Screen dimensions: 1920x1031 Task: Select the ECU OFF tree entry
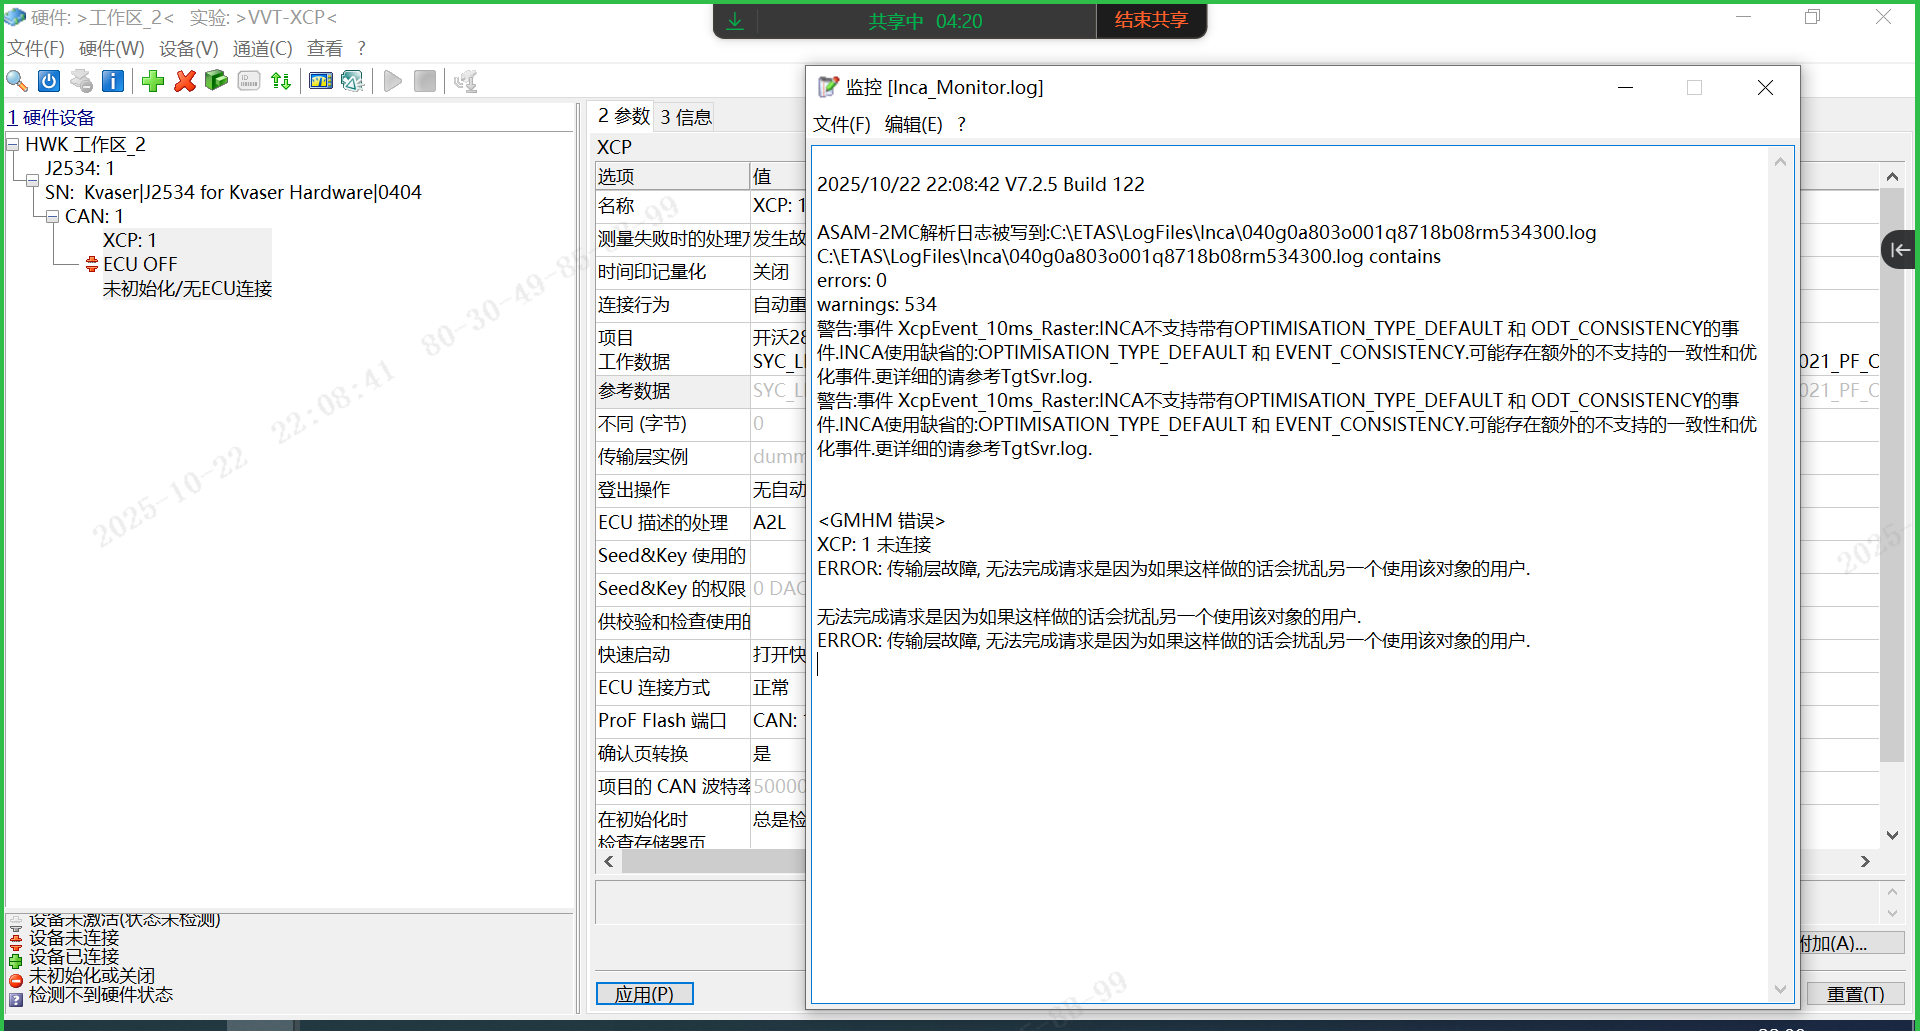tap(140, 264)
